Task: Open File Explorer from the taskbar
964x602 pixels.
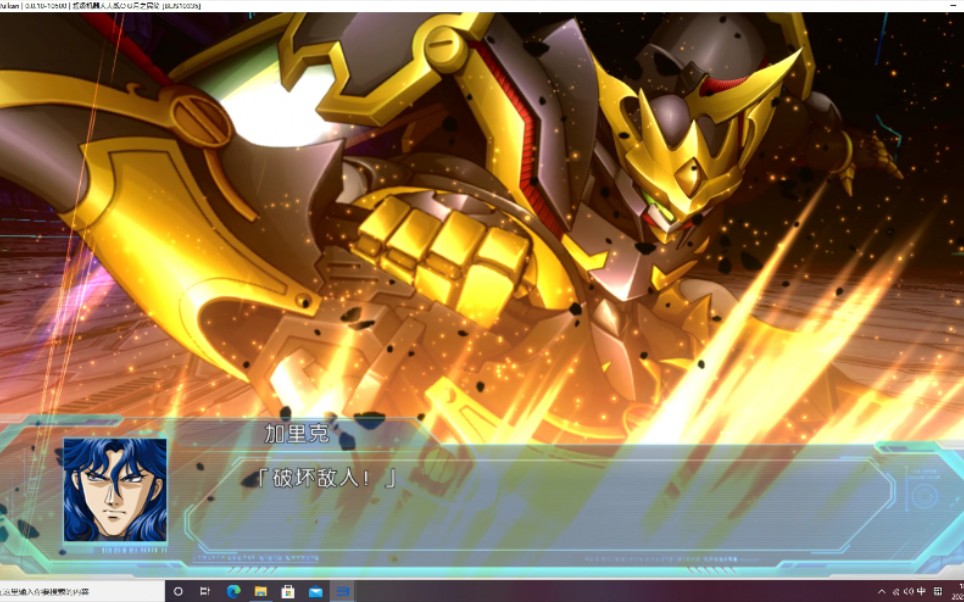Action: click(x=261, y=592)
